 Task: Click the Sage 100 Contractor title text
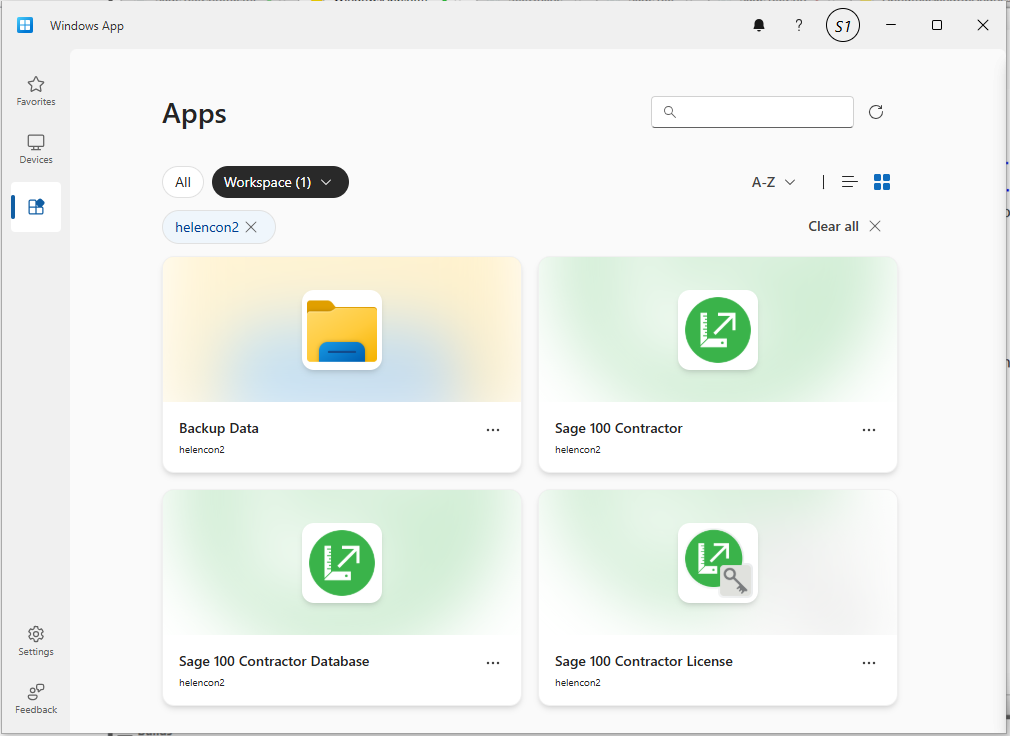point(618,428)
